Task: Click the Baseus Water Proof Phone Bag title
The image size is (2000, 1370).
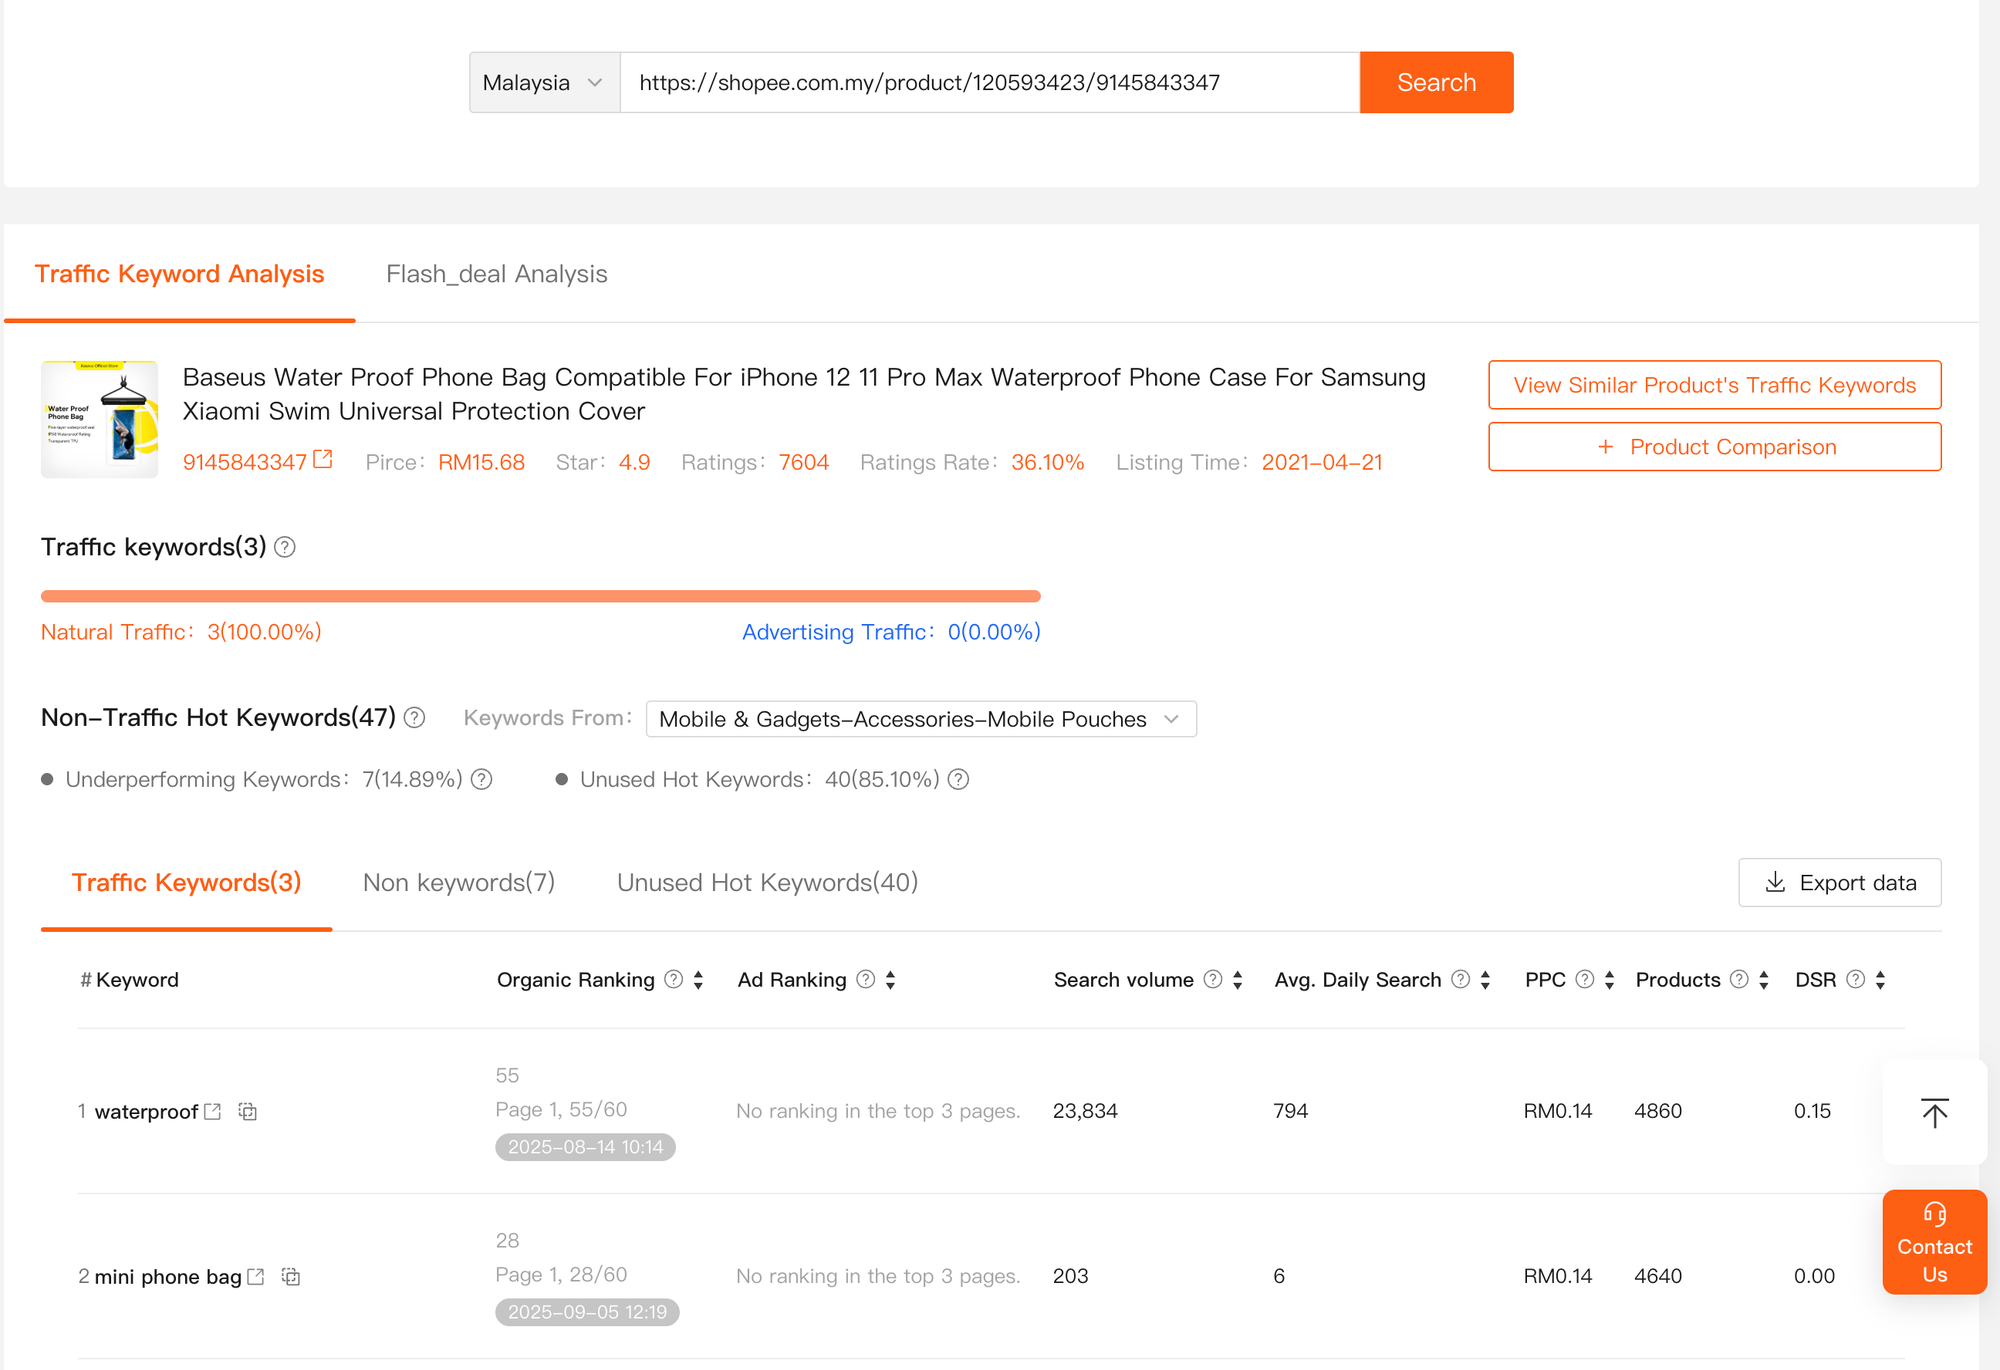Action: tap(804, 394)
